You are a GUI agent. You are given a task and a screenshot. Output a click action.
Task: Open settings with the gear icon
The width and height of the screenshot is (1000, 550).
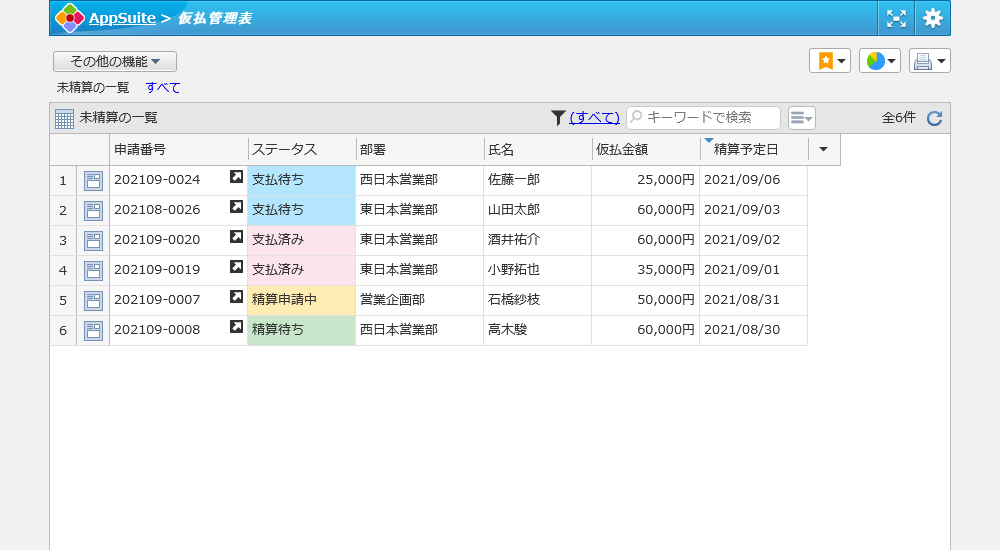click(932, 18)
